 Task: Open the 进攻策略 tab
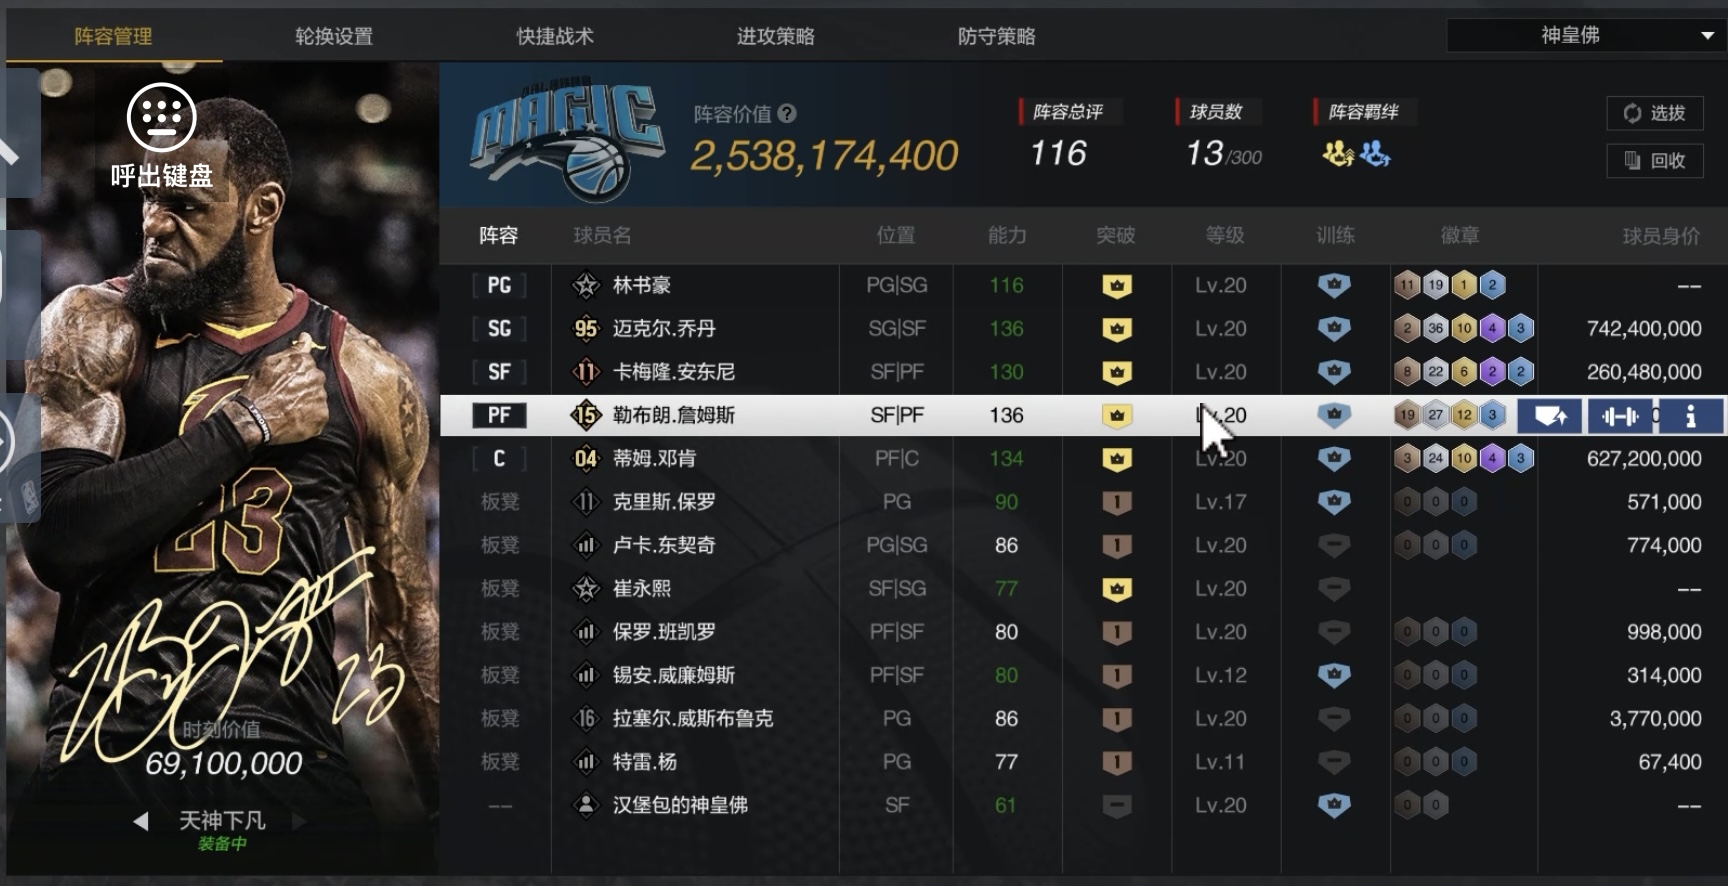click(x=776, y=36)
